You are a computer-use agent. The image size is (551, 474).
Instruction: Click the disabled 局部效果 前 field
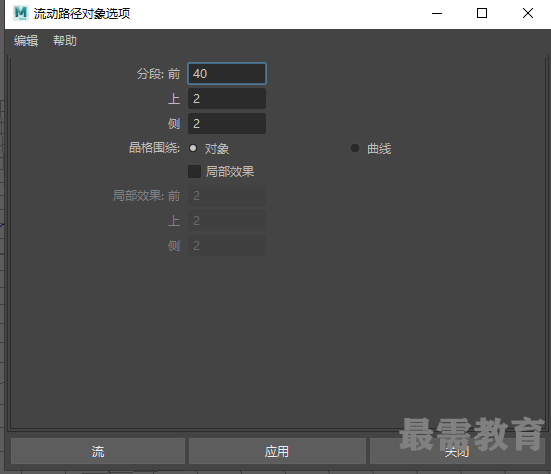tap(227, 196)
